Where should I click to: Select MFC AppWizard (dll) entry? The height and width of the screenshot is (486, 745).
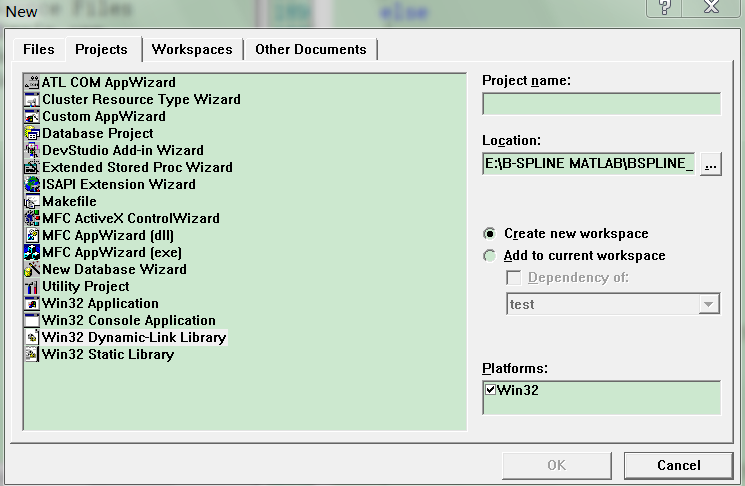click(108, 235)
